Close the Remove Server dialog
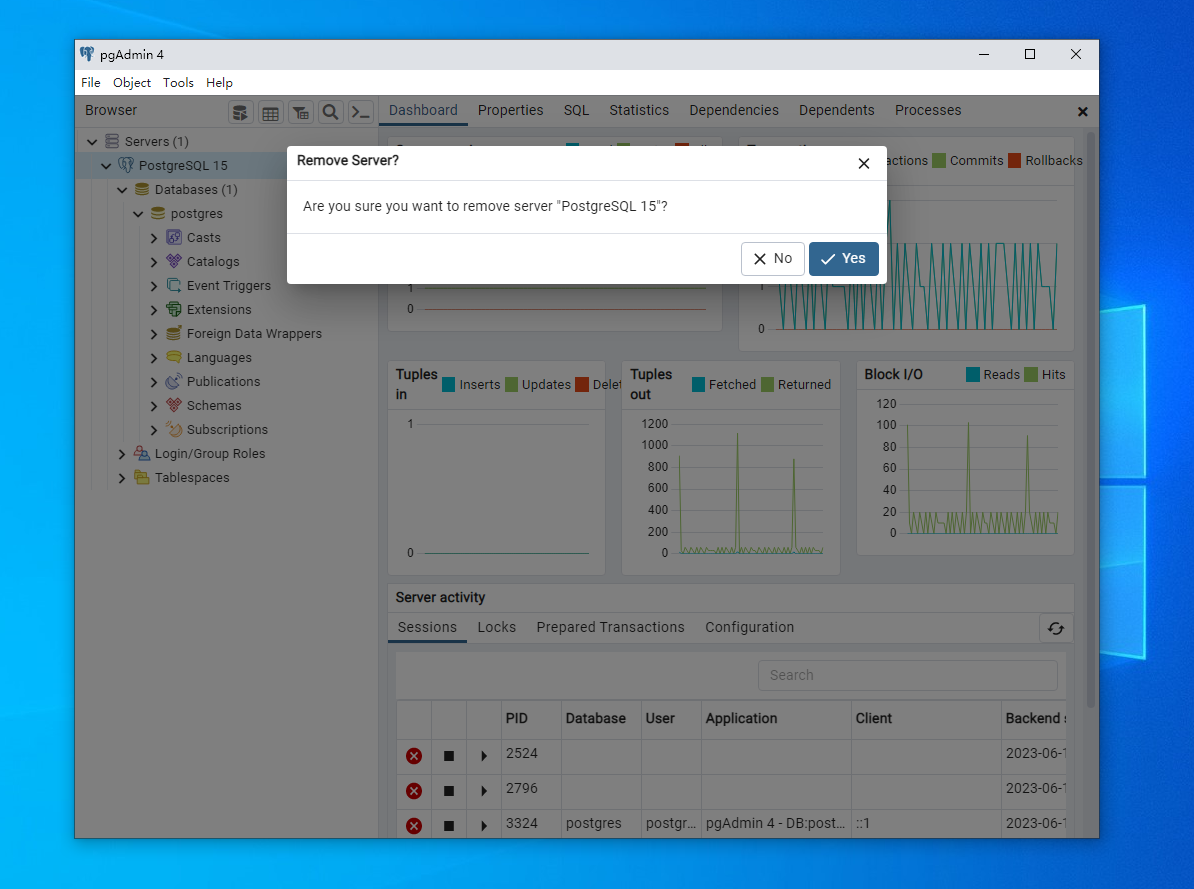The image size is (1194, 889). pos(864,164)
